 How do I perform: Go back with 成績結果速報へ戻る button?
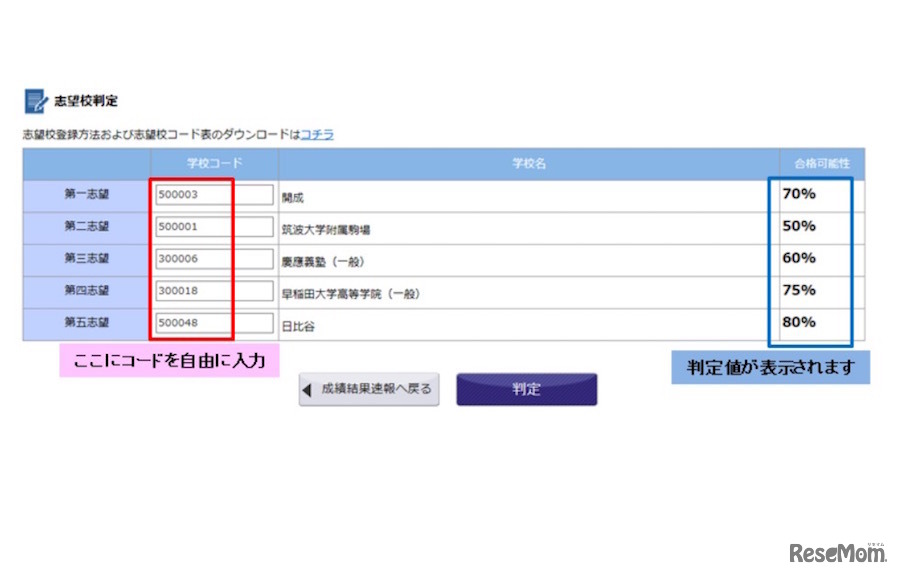click(x=369, y=390)
